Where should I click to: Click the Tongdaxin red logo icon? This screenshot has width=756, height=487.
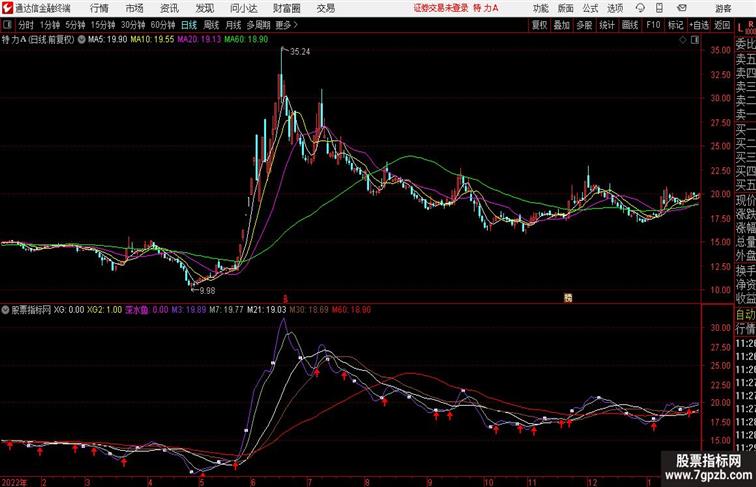pos(7,8)
